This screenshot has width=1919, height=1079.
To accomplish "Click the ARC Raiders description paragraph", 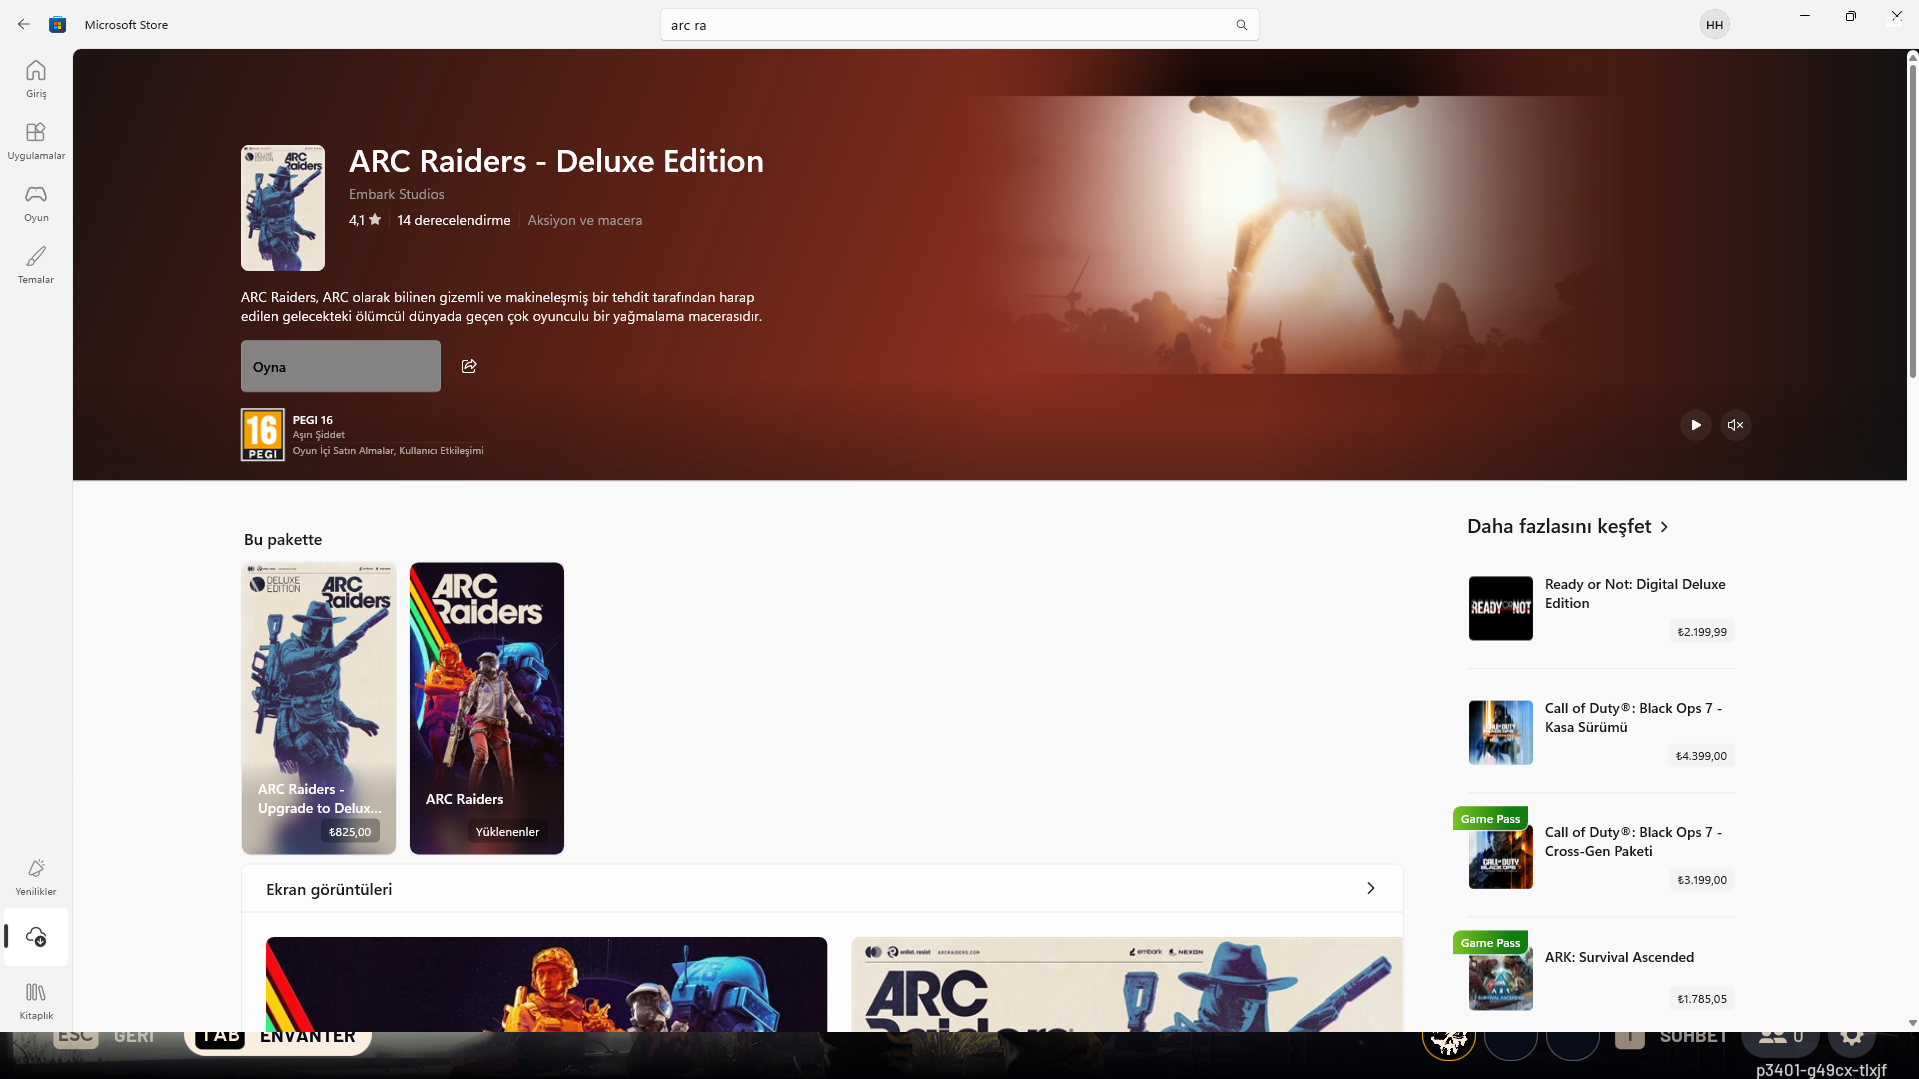I will (x=501, y=307).
